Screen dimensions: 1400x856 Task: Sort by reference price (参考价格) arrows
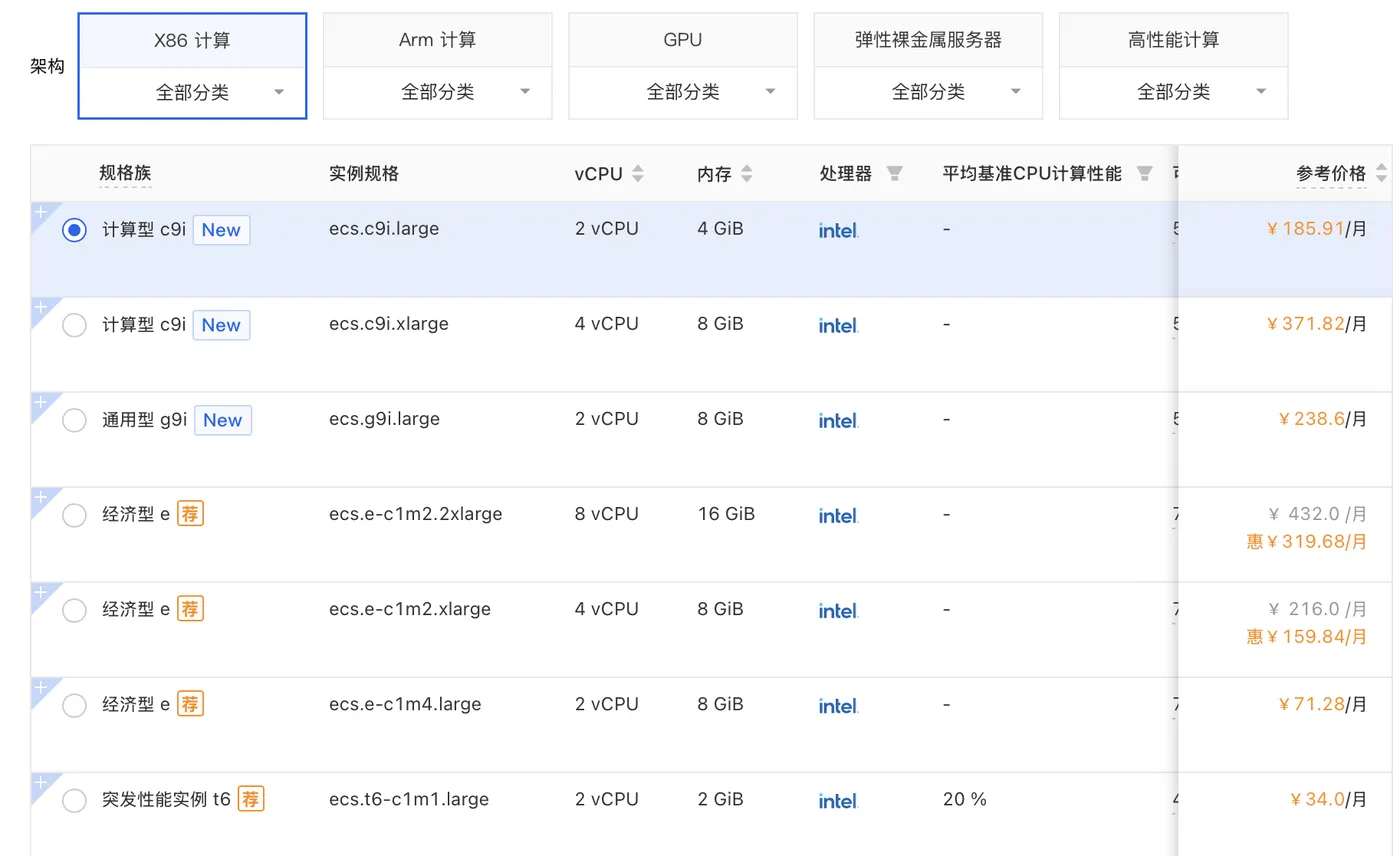tap(1382, 173)
